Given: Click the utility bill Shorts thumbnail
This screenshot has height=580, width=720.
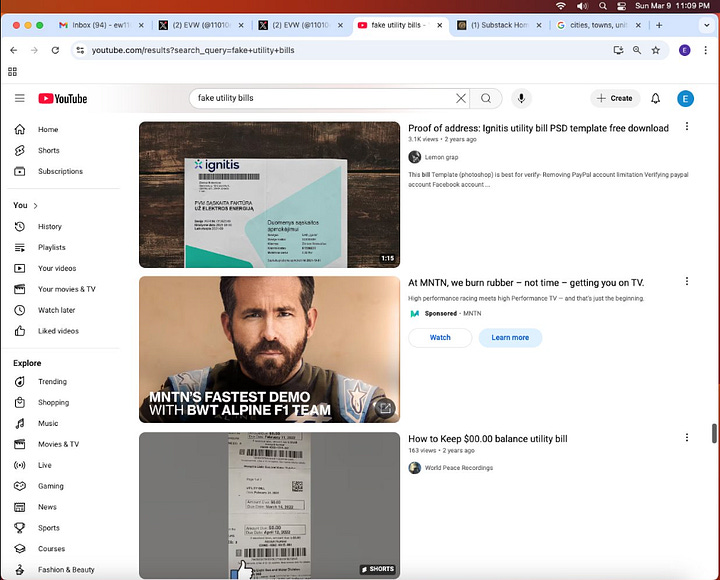Looking at the screenshot, I should [x=270, y=506].
